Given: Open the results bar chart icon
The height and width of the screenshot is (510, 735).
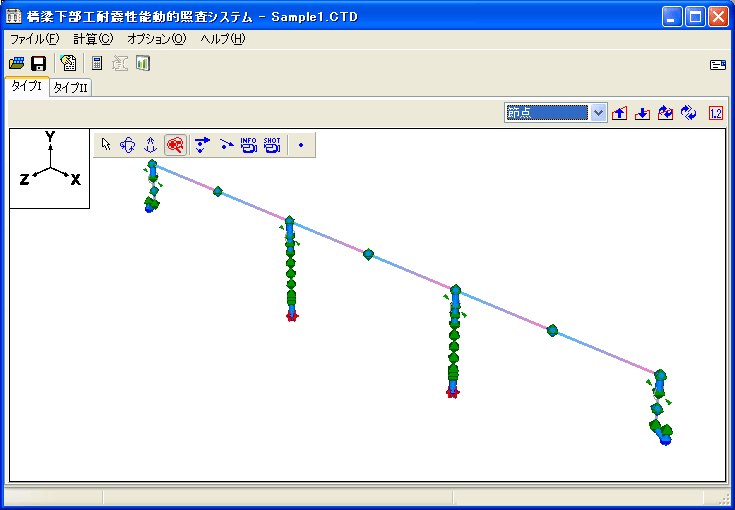Looking at the screenshot, I should click(x=142, y=63).
